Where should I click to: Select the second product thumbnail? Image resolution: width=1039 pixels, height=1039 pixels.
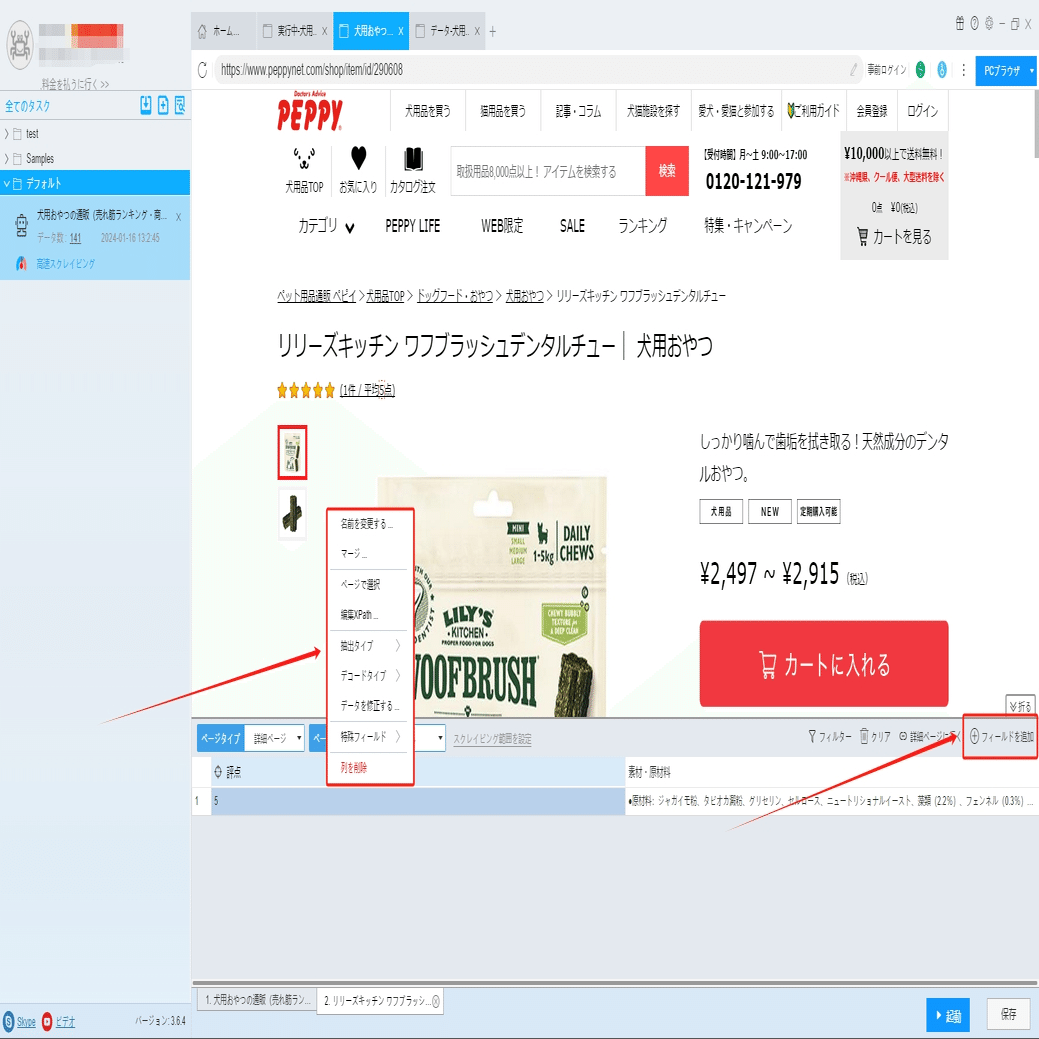click(292, 514)
